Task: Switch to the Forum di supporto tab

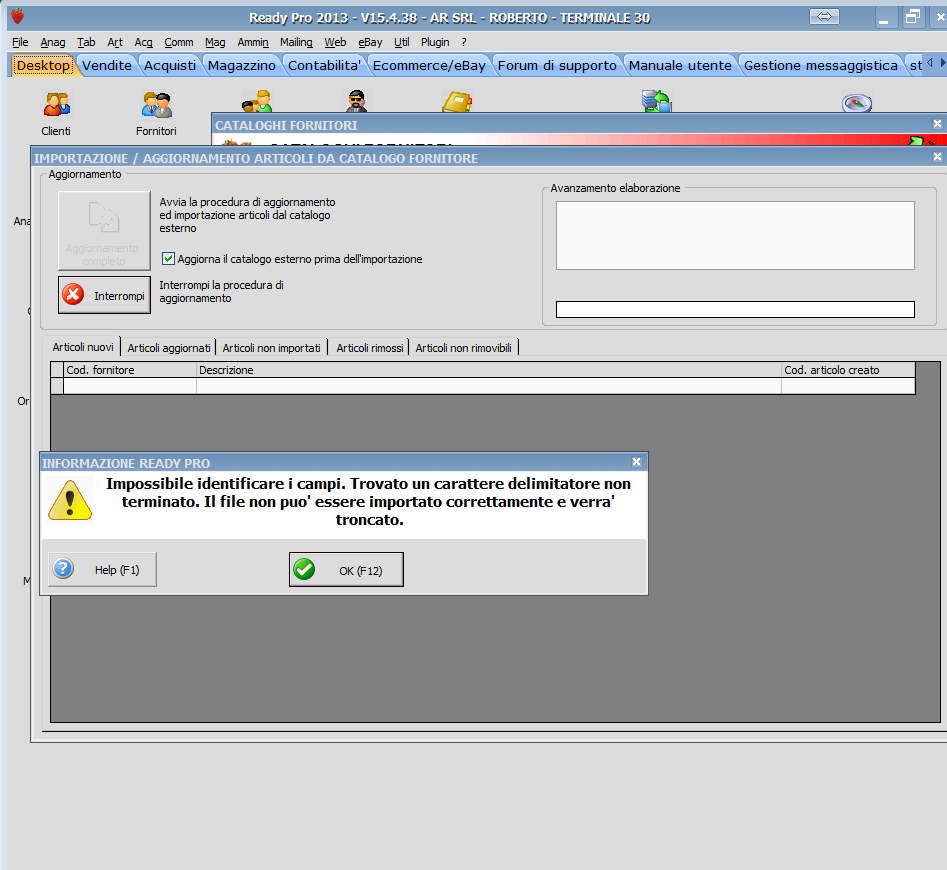Action: 557,65
